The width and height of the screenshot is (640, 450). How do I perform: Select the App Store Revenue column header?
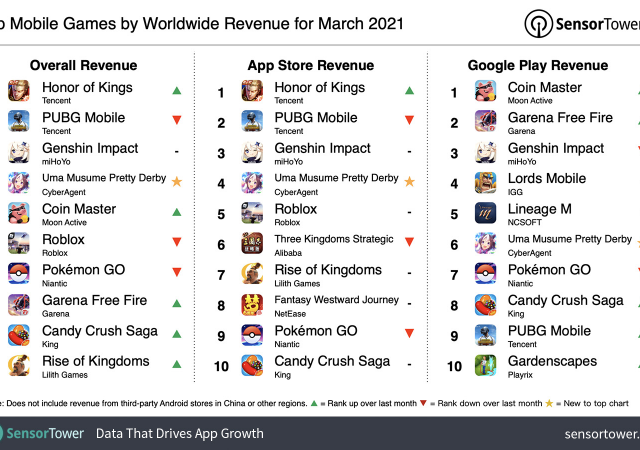click(311, 65)
